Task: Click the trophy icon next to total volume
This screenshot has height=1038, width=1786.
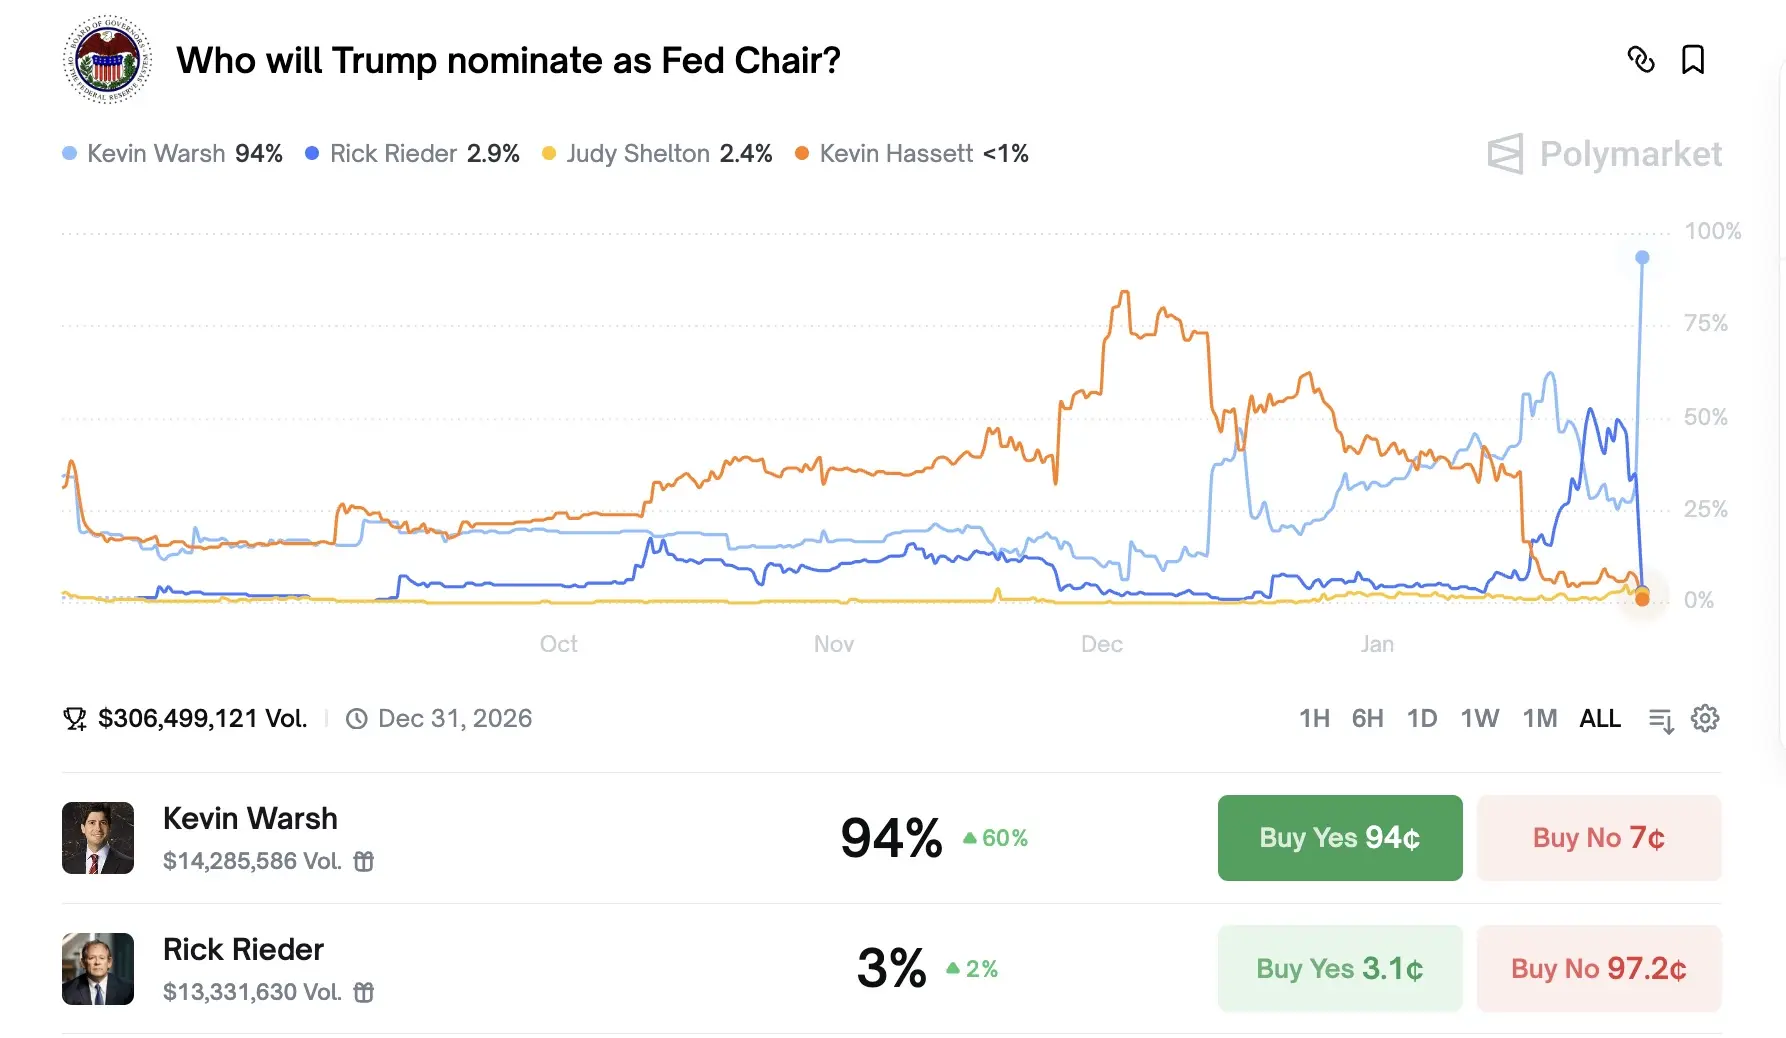Action: pyautogui.click(x=75, y=719)
